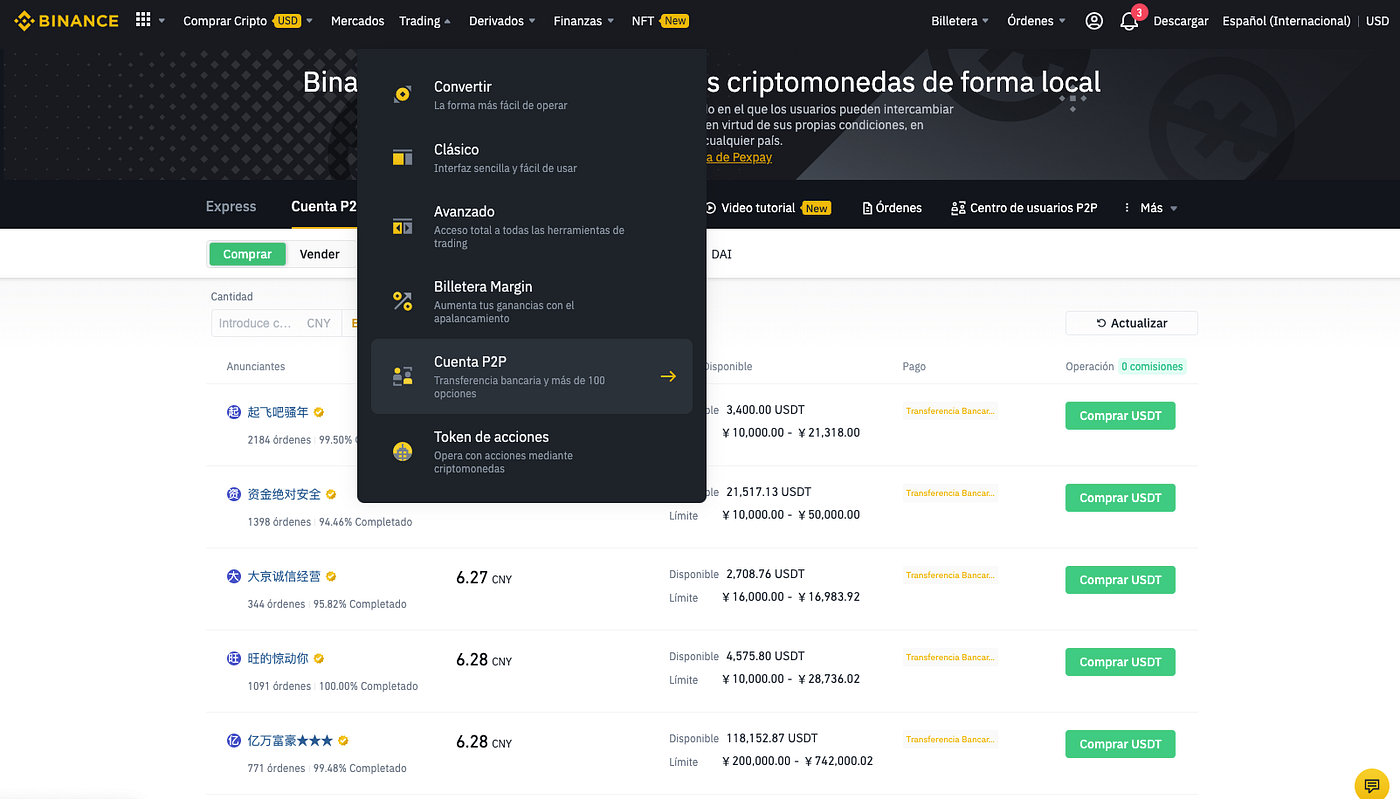Click the arrow on Cuenta P2P entry
This screenshot has height=799, width=1400.
click(668, 376)
